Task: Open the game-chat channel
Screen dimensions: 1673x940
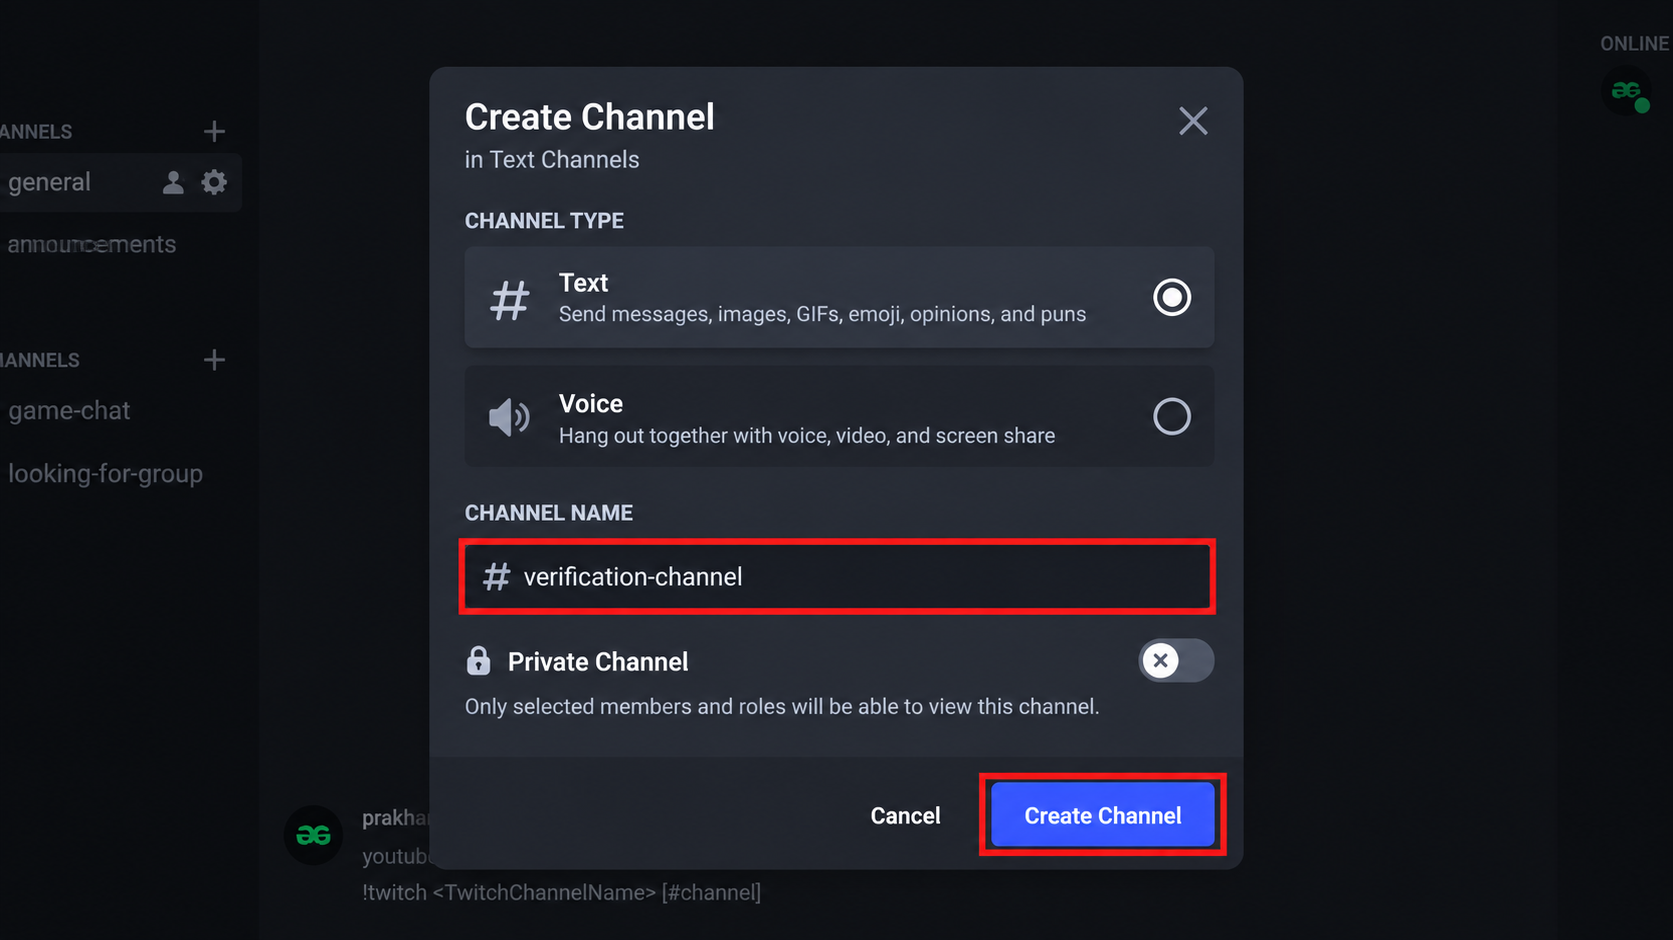Action: (x=69, y=411)
